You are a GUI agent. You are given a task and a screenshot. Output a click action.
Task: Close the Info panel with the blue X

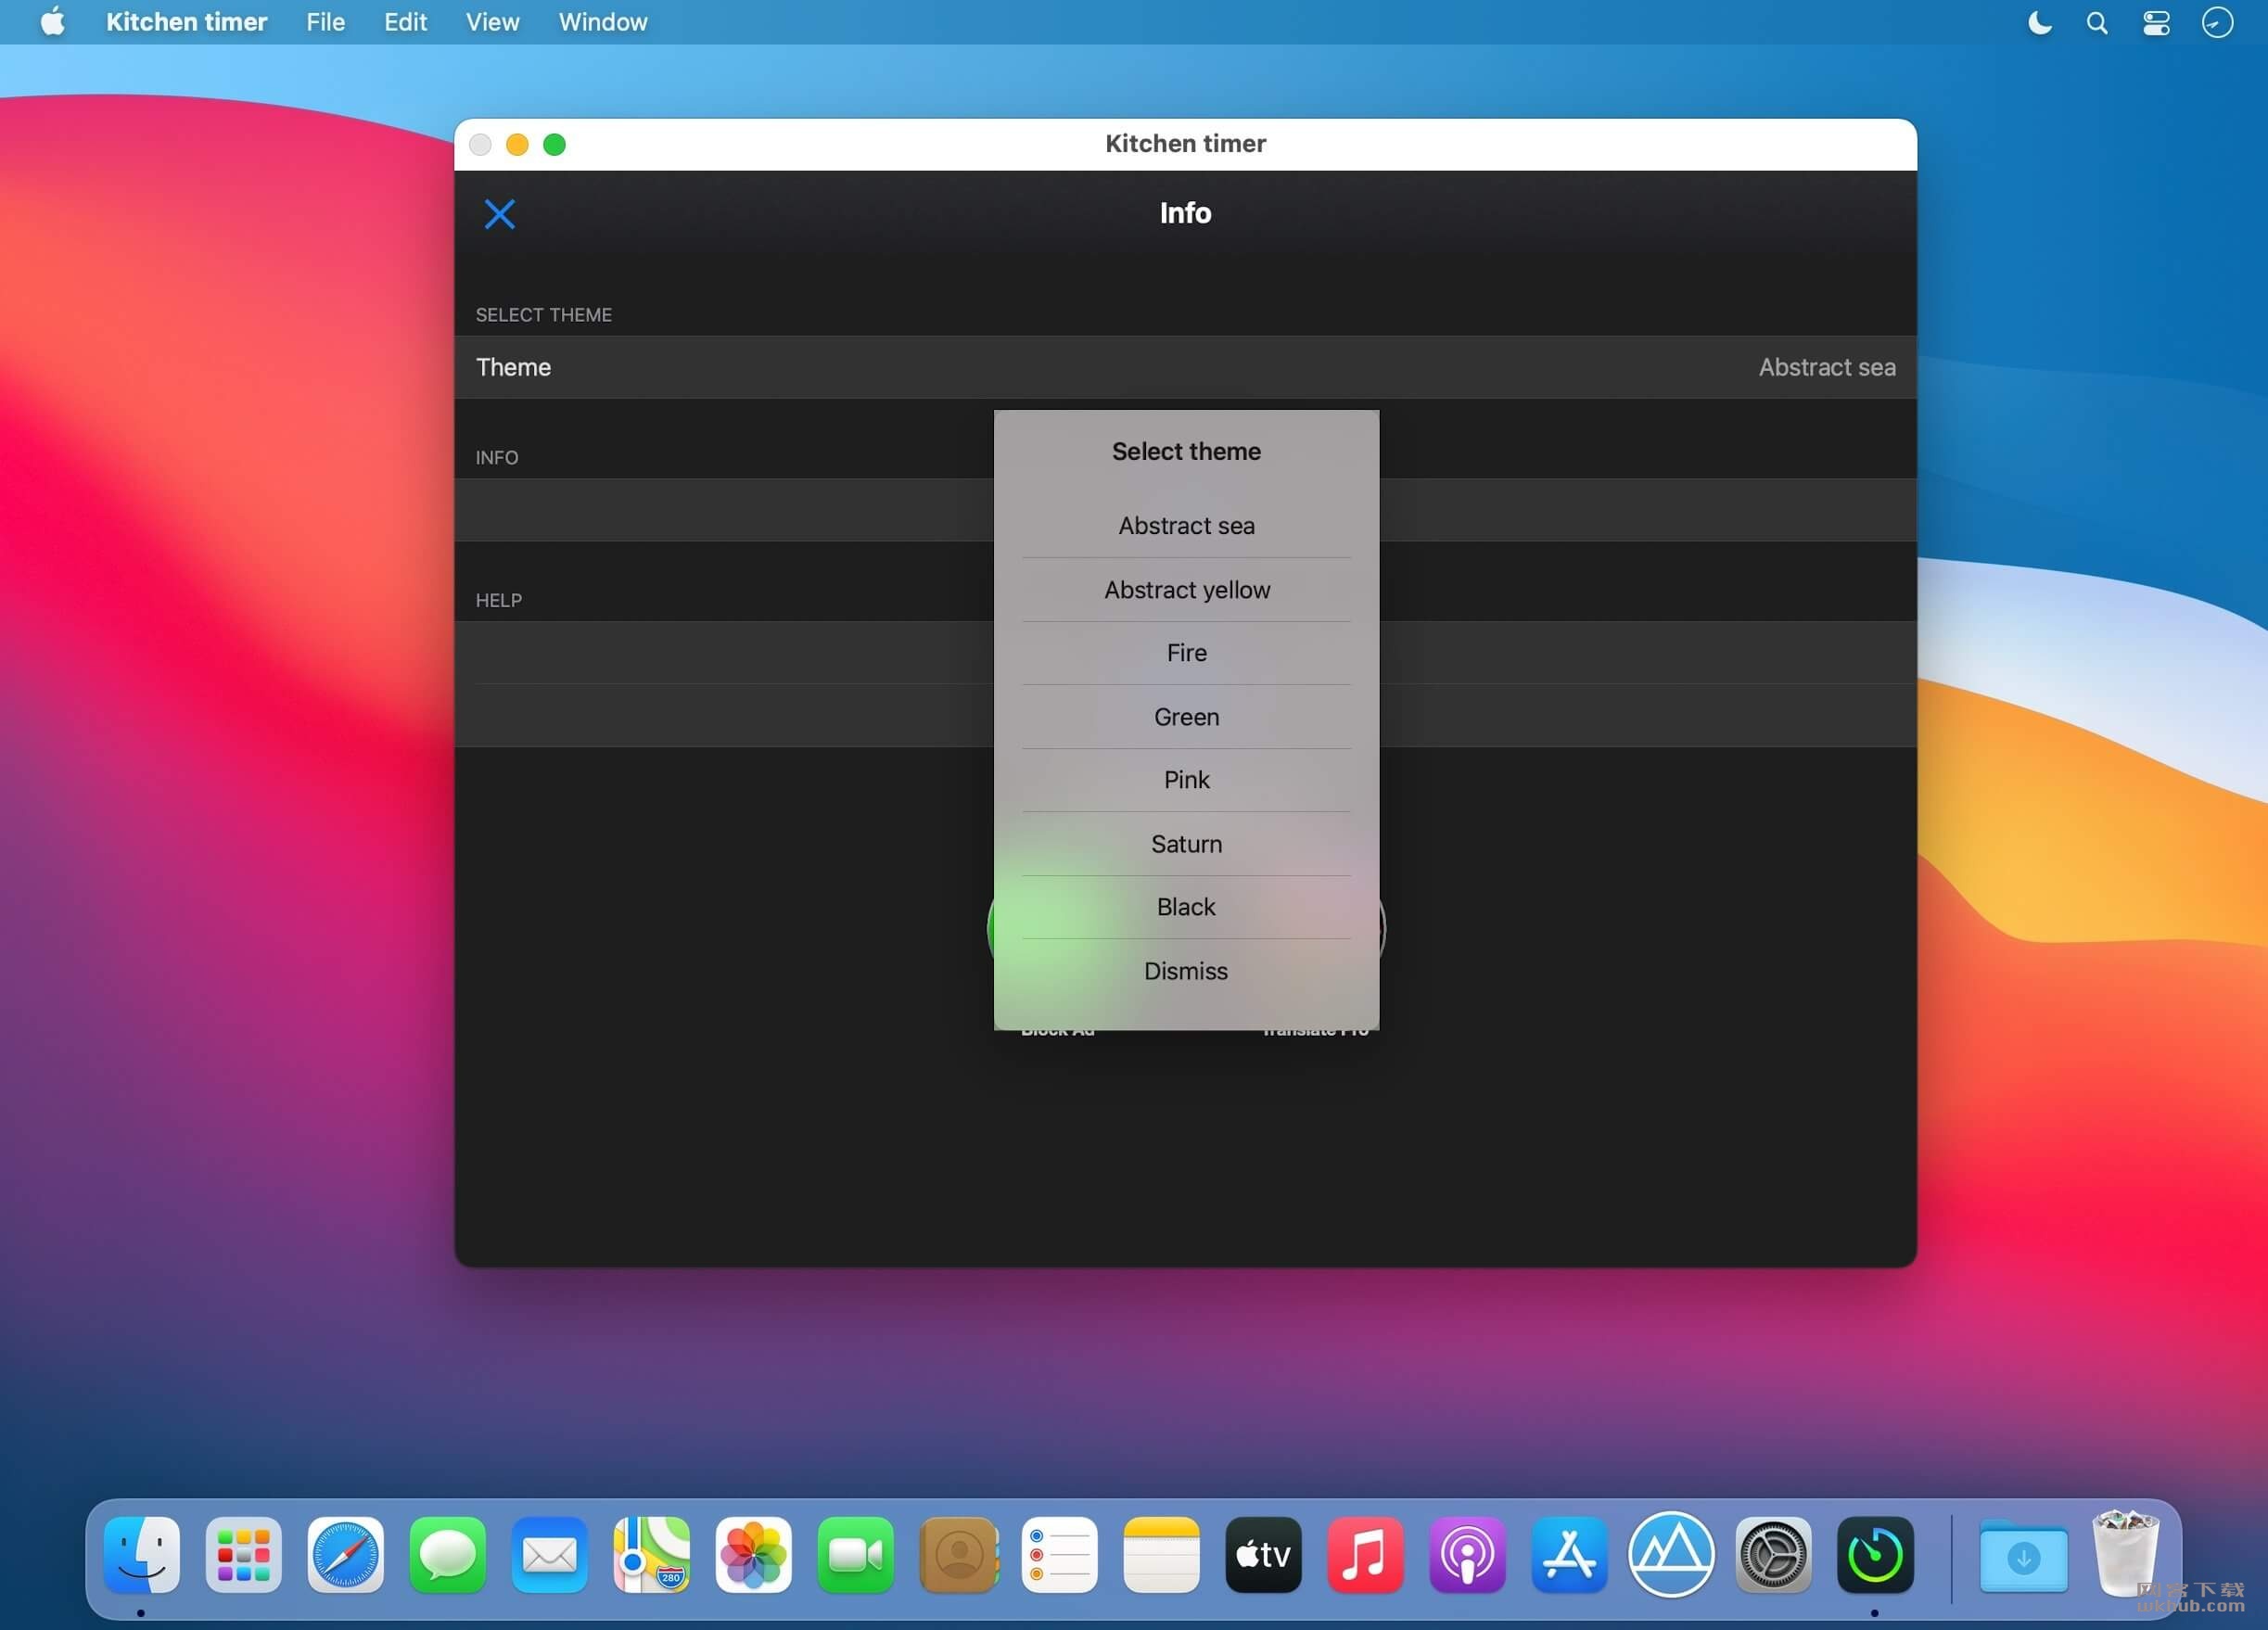(499, 214)
